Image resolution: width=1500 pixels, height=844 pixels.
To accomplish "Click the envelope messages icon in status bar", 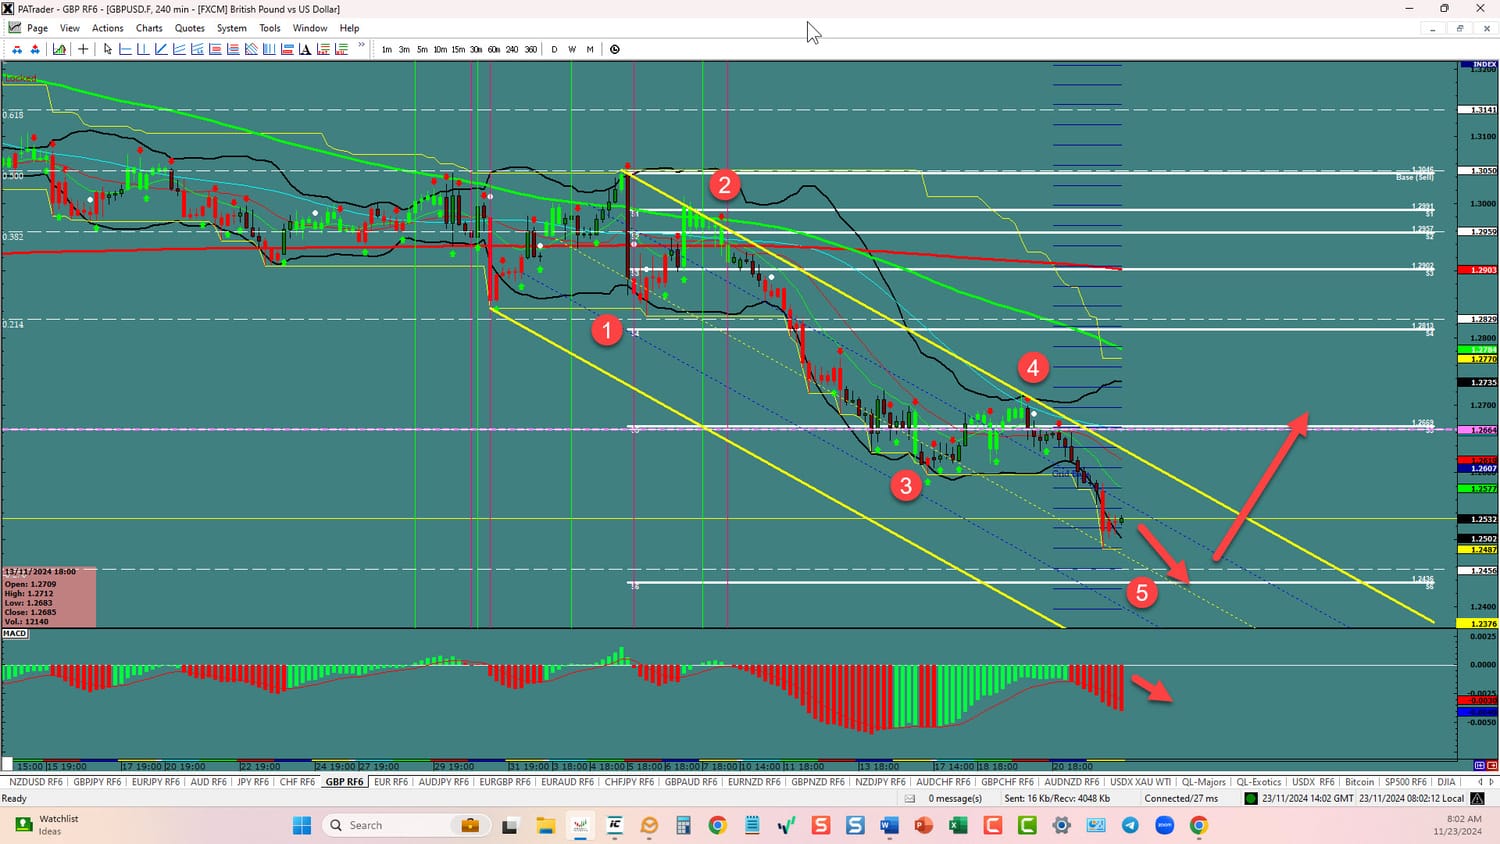I will (910, 798).
